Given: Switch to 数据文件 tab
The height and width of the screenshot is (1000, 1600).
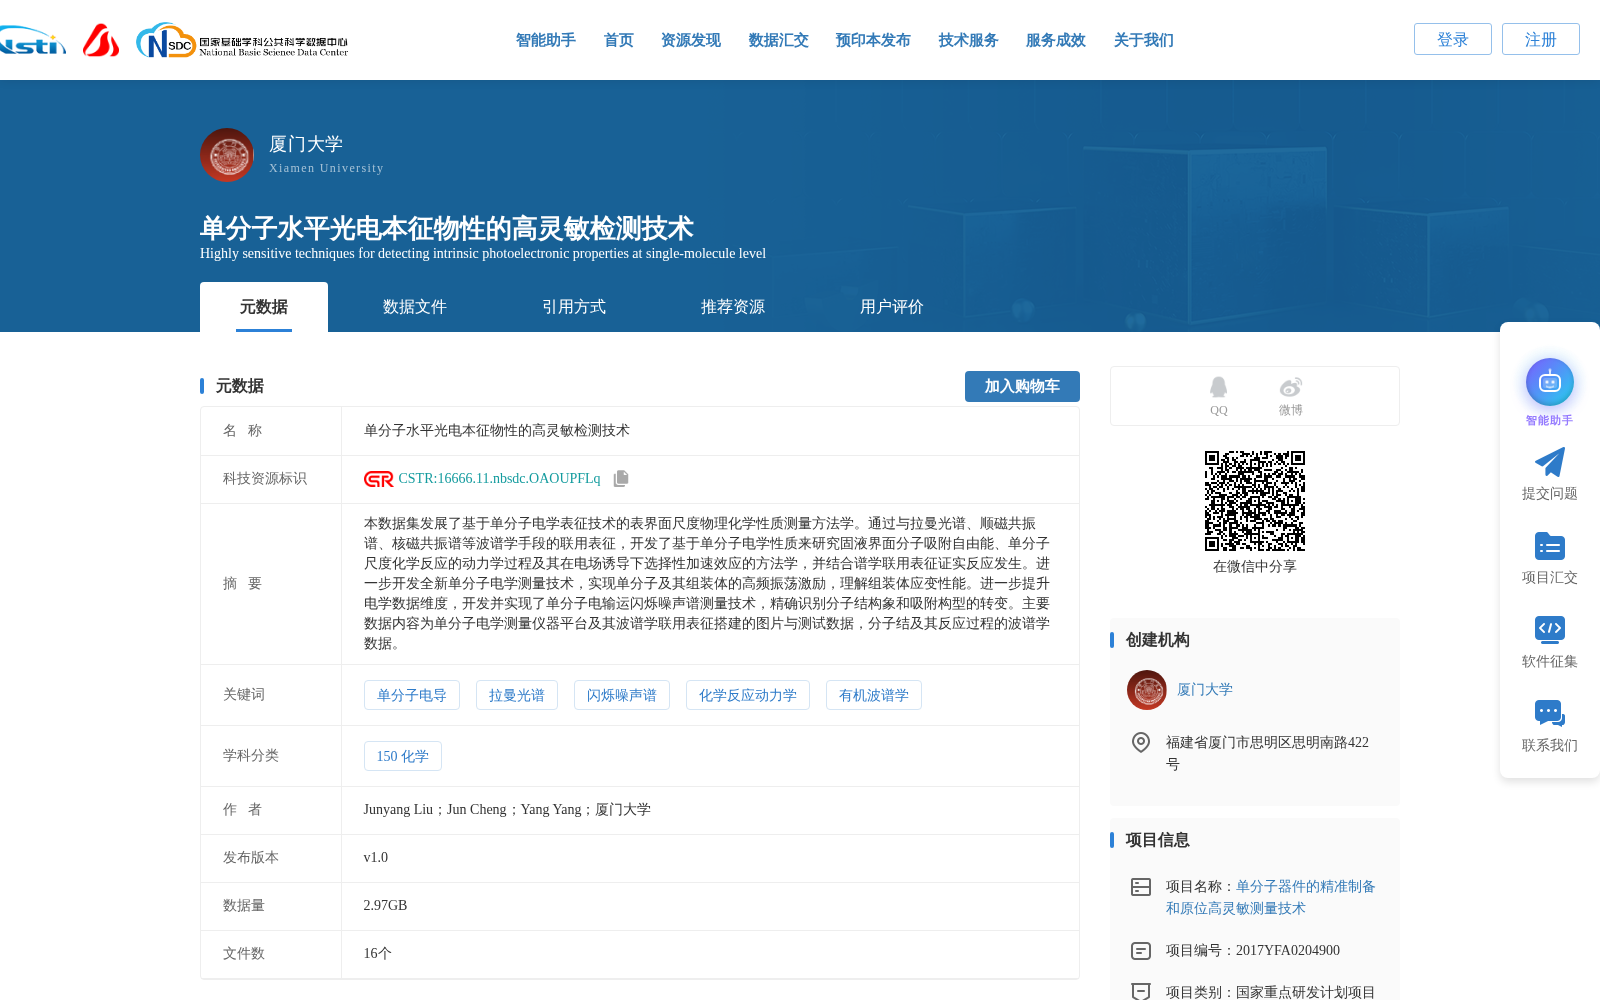Looking at the screenshot, I should 415,307.
